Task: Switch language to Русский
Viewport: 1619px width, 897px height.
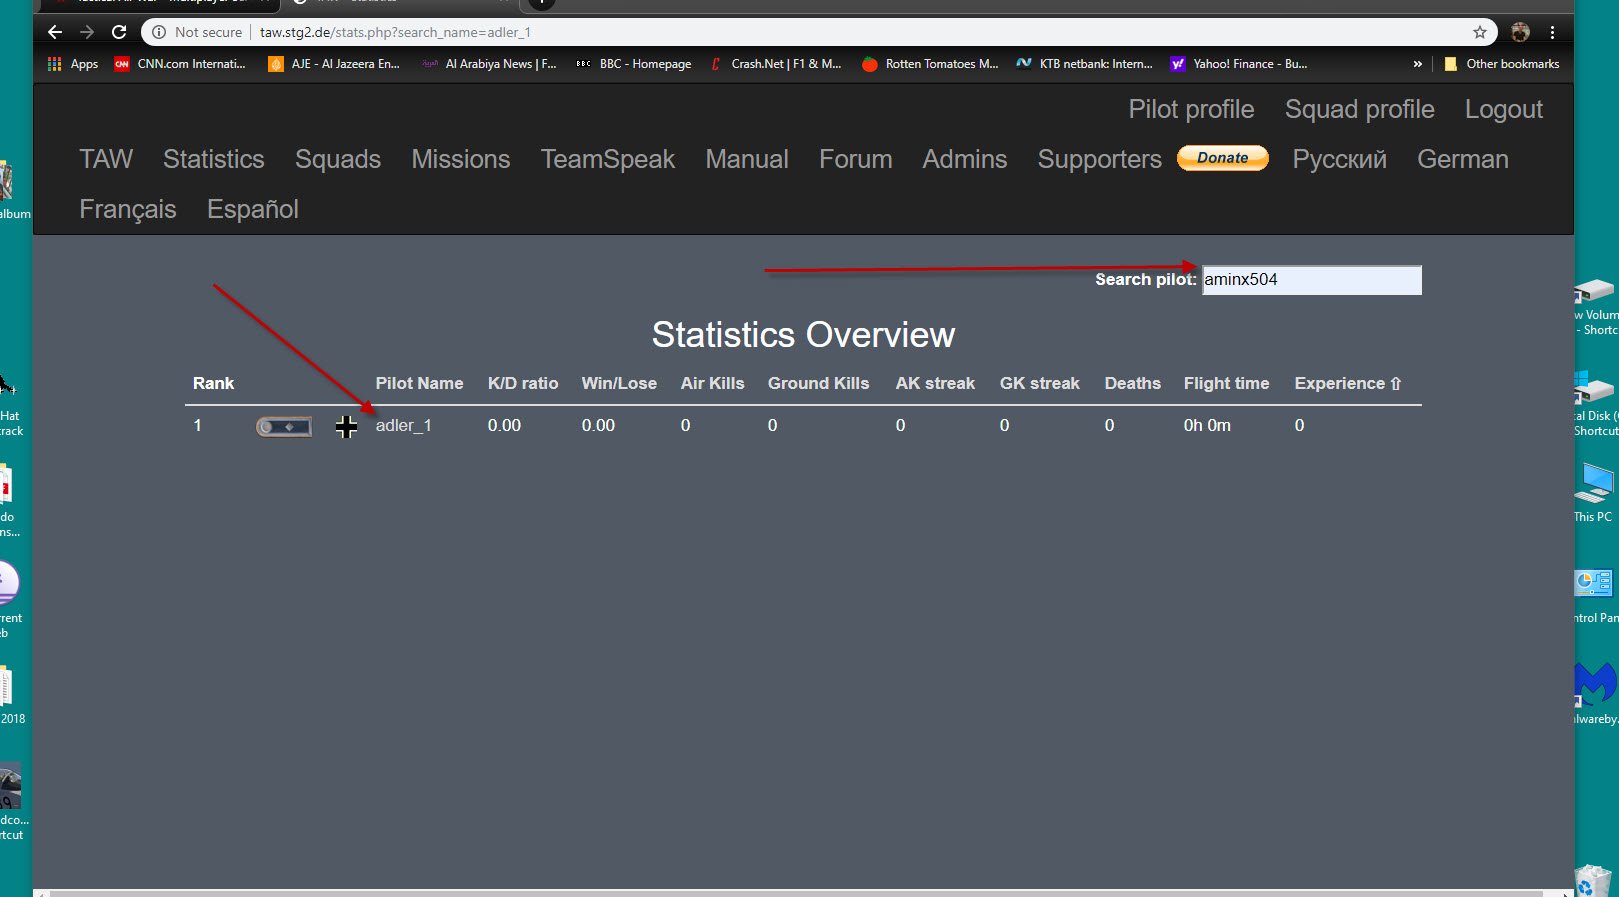Action: click(x=1339, y=159)
